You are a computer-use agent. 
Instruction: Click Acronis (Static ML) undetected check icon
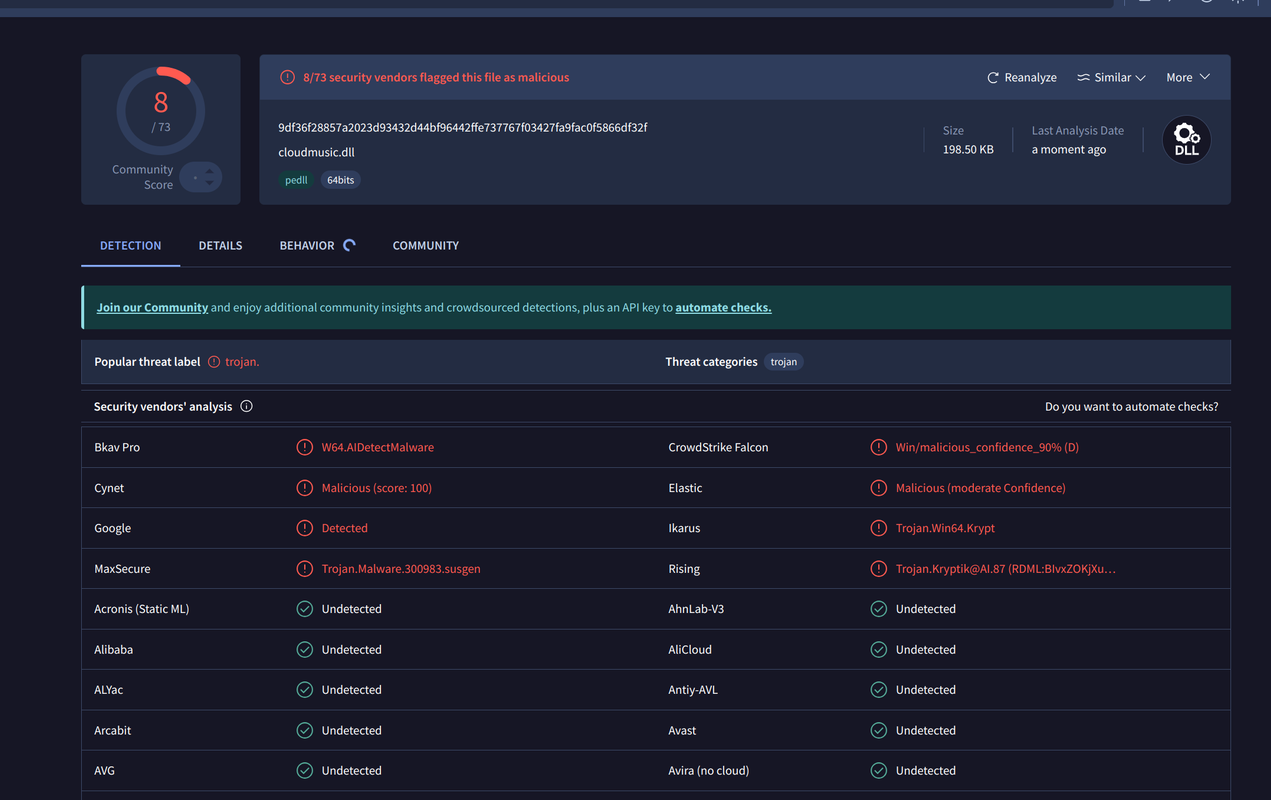305,609
